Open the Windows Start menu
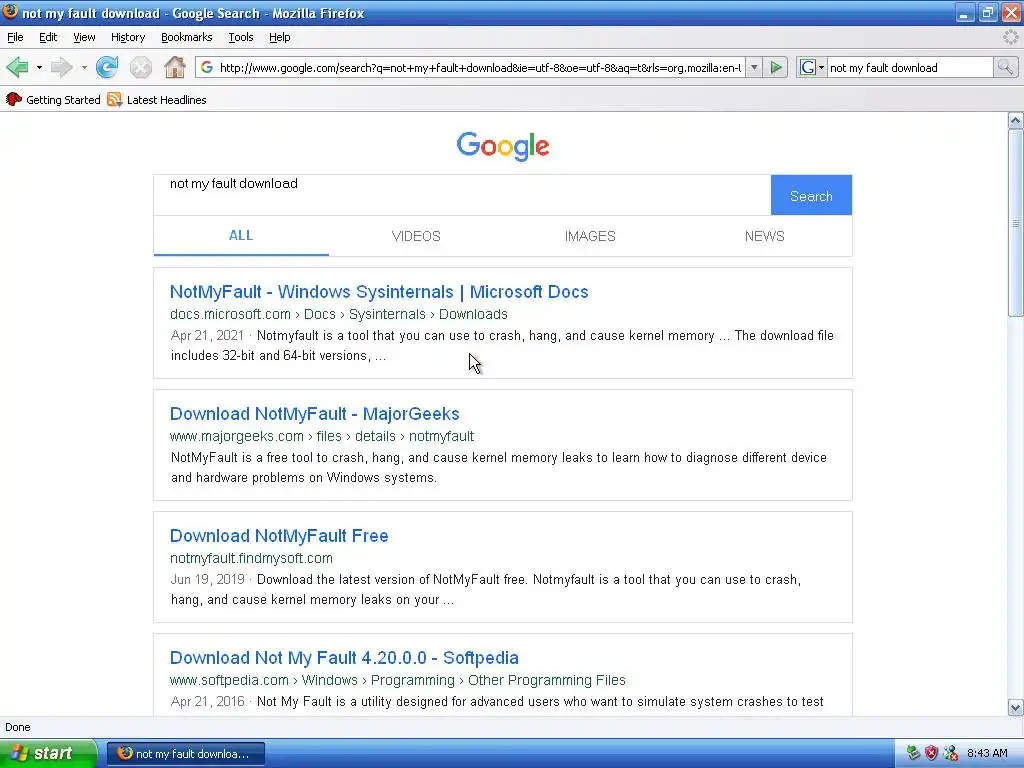The height and width of the screenshot is (768, 1024). pyautogui.click(x=48, y=754)
